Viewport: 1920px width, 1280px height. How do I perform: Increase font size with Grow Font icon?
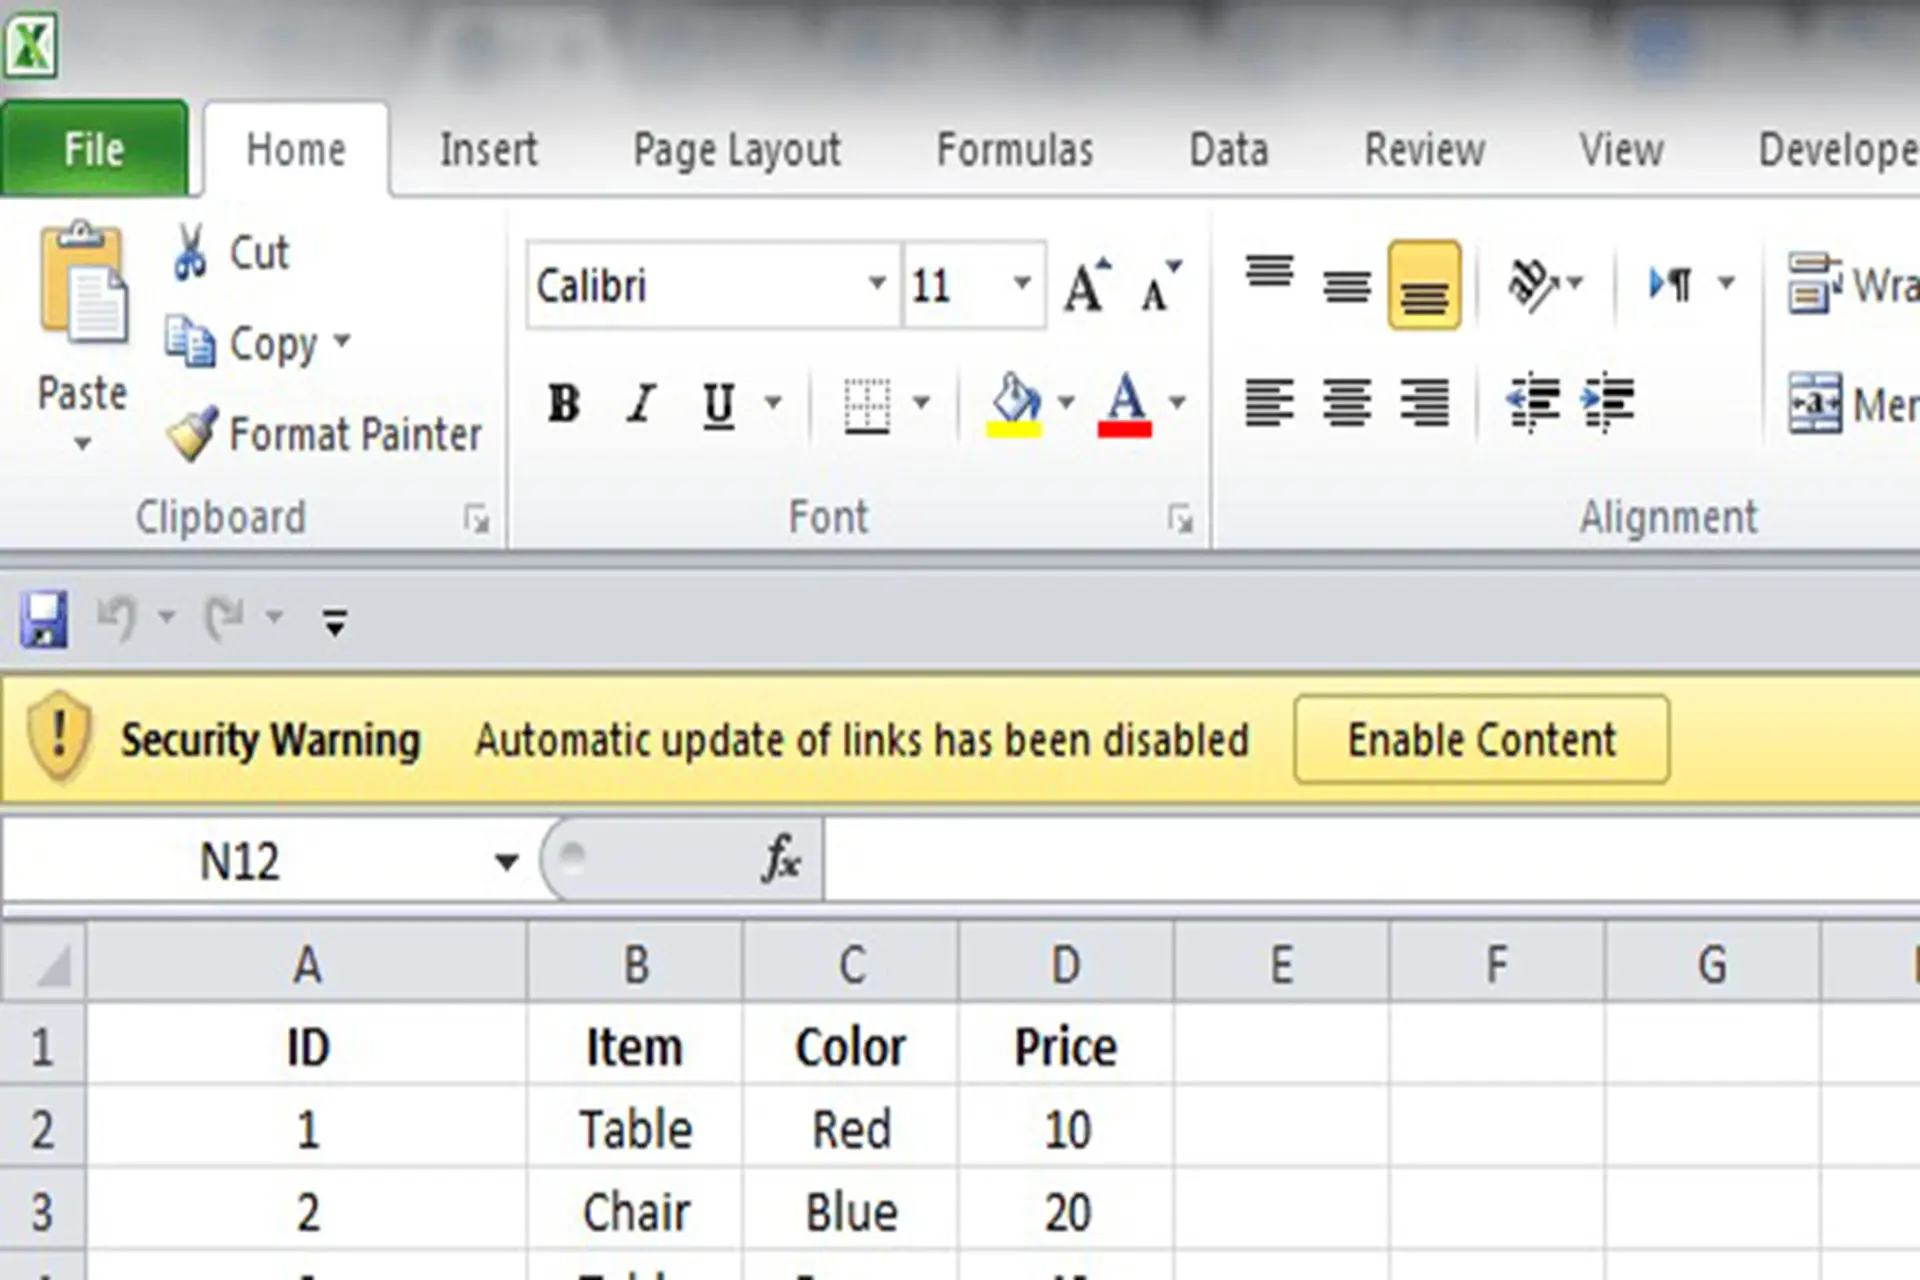pyautogui.click(x=1087, y=286)
